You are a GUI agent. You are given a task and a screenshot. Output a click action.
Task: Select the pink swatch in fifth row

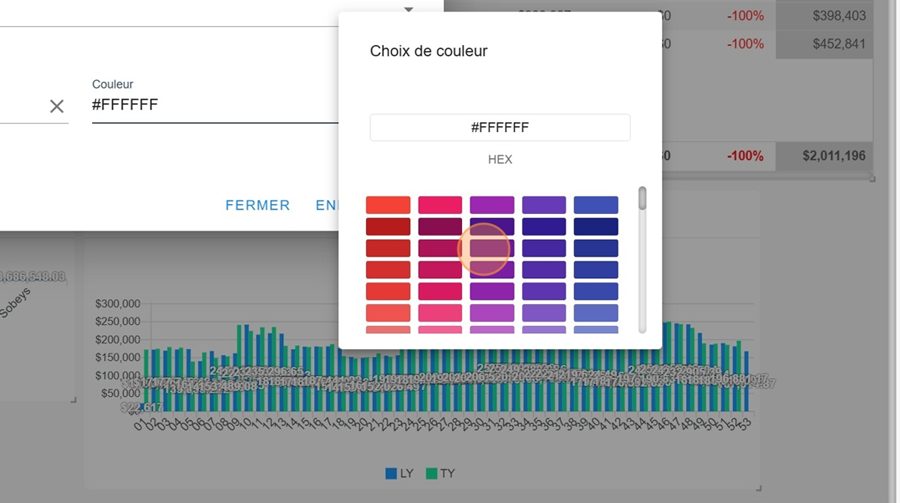[x=440, y=291]
